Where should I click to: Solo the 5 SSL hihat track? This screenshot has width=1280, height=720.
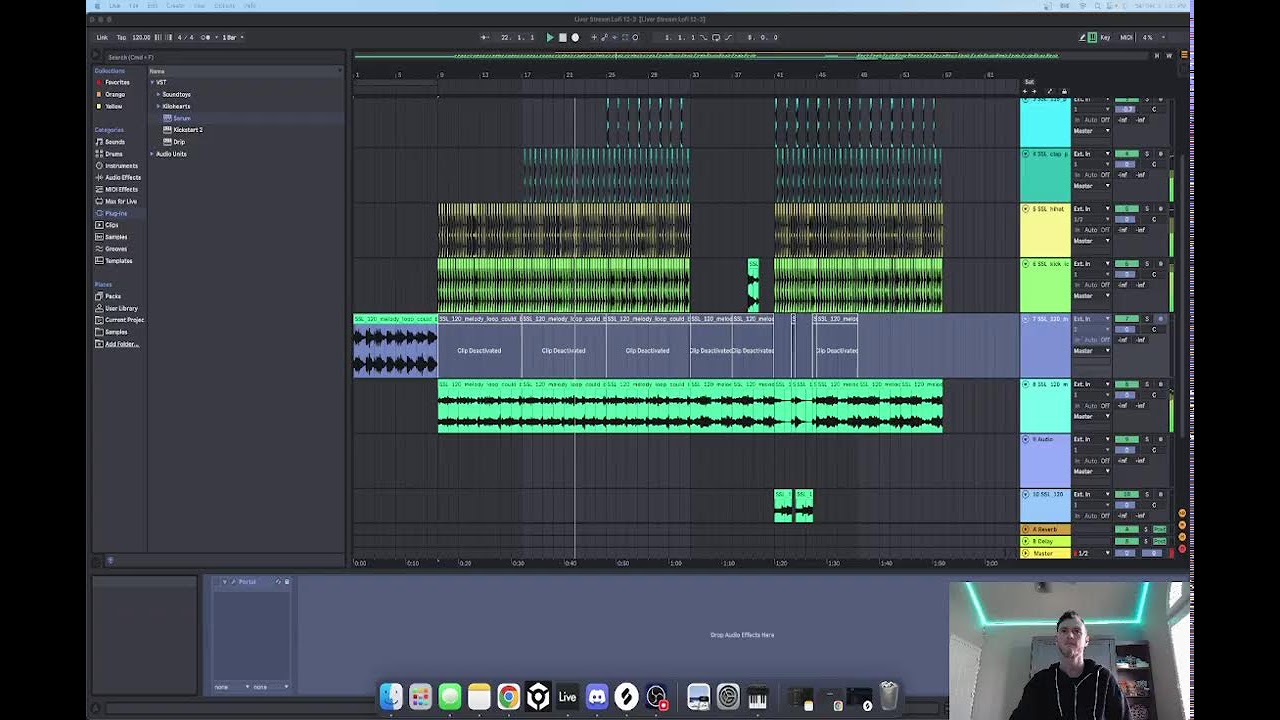pyautogui.click(x=1147, y=209)
